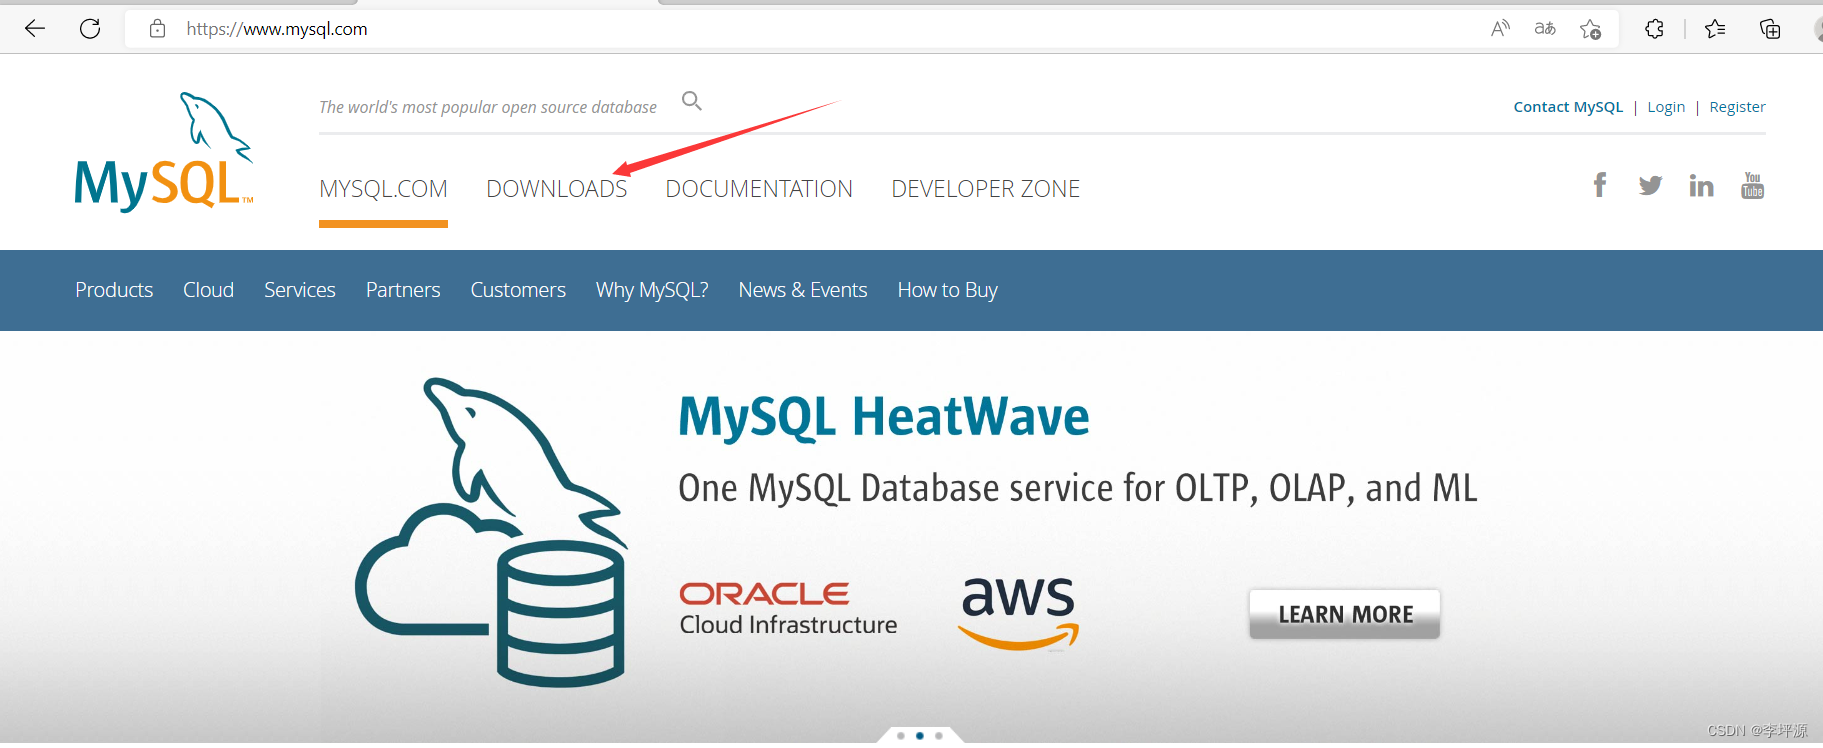Click the AWS logo on the banner
The height and width of the screenshot is (748, 1823).
point(1019,613)
